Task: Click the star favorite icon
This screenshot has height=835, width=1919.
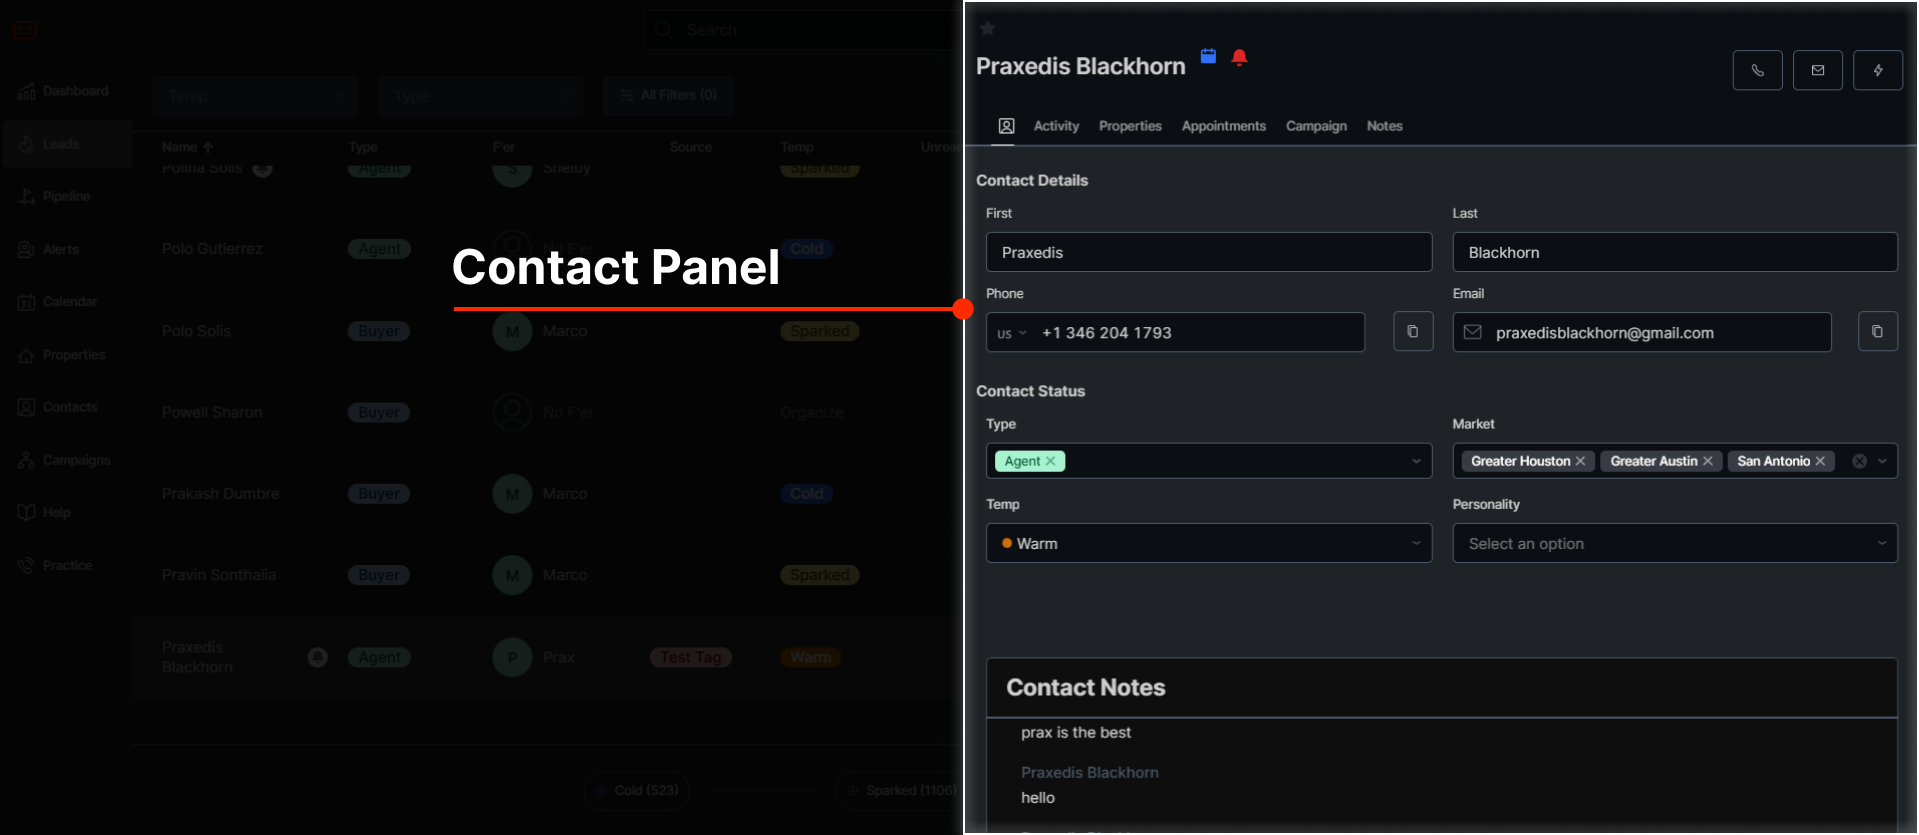Action: pos(987,28)
